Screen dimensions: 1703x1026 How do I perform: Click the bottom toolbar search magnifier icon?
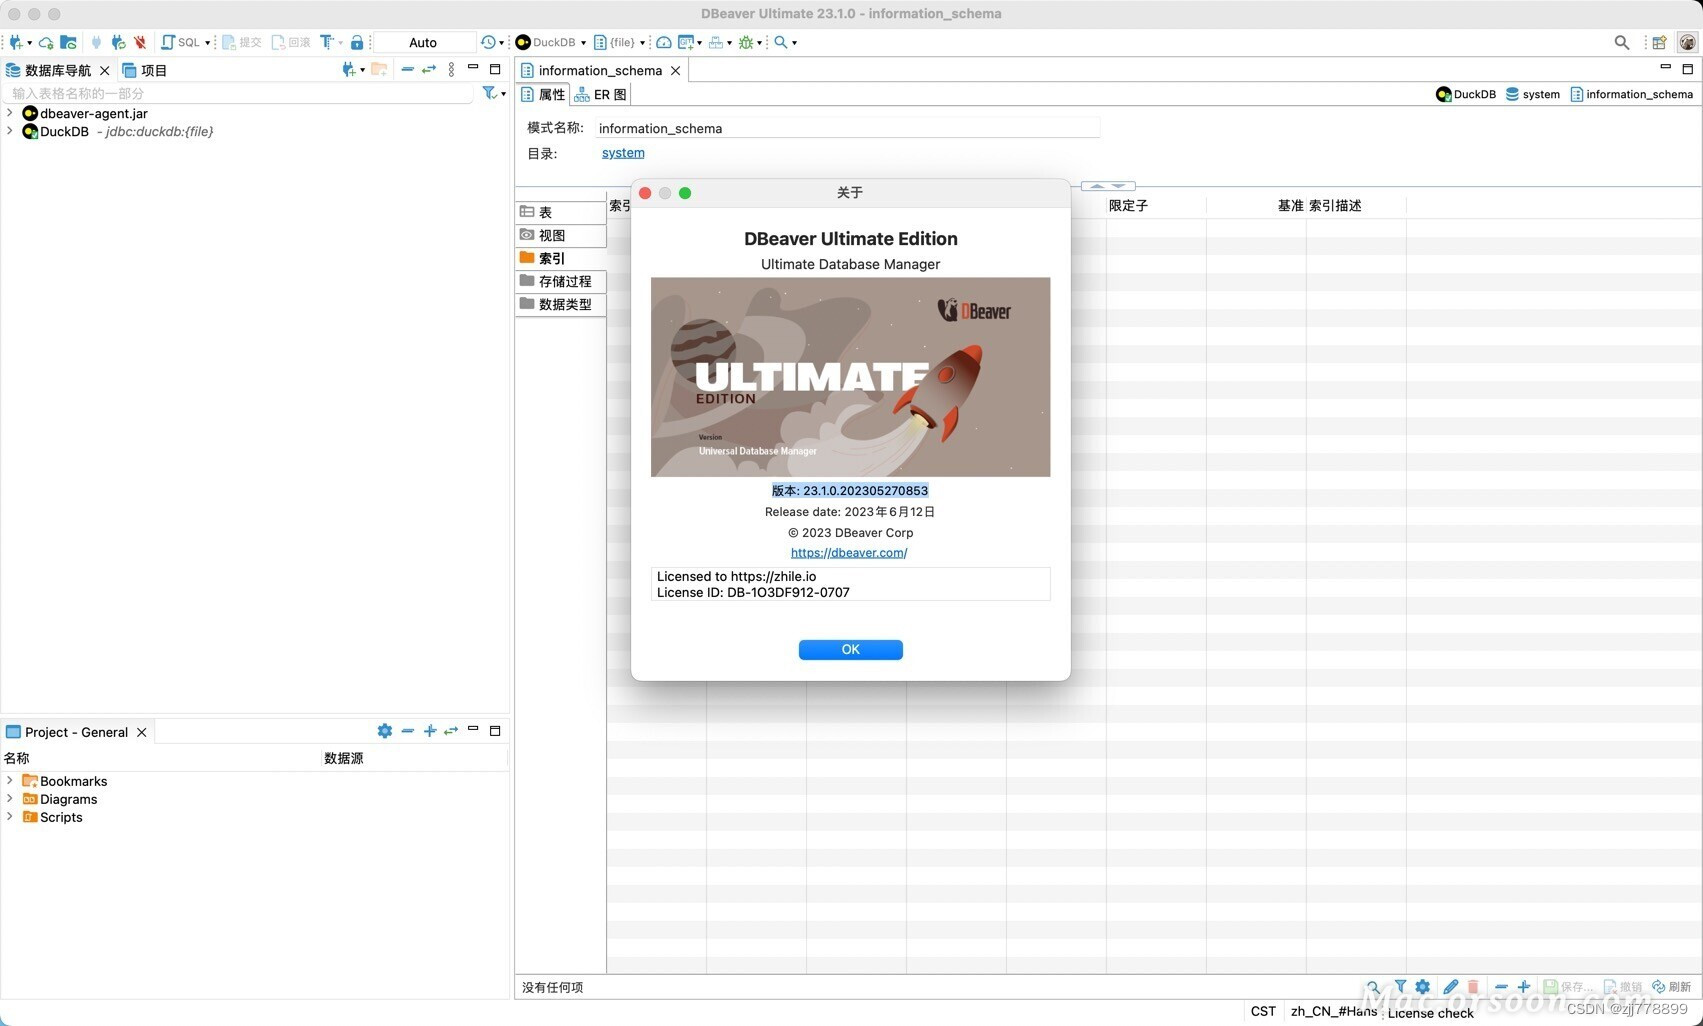[x=1374, y=986]
